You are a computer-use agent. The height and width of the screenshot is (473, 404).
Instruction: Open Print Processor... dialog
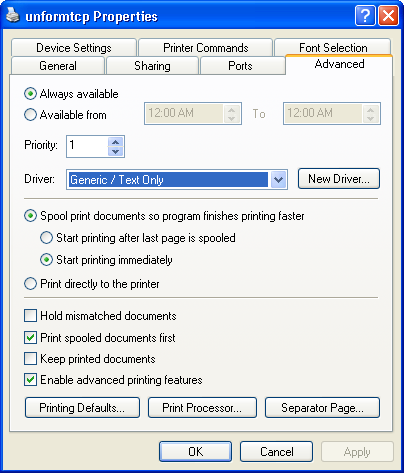coord(202,407)
